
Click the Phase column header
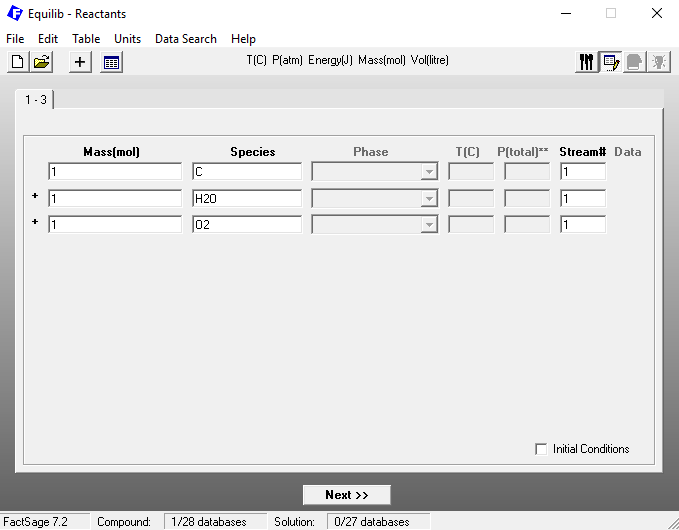click(x=371, y=152)
